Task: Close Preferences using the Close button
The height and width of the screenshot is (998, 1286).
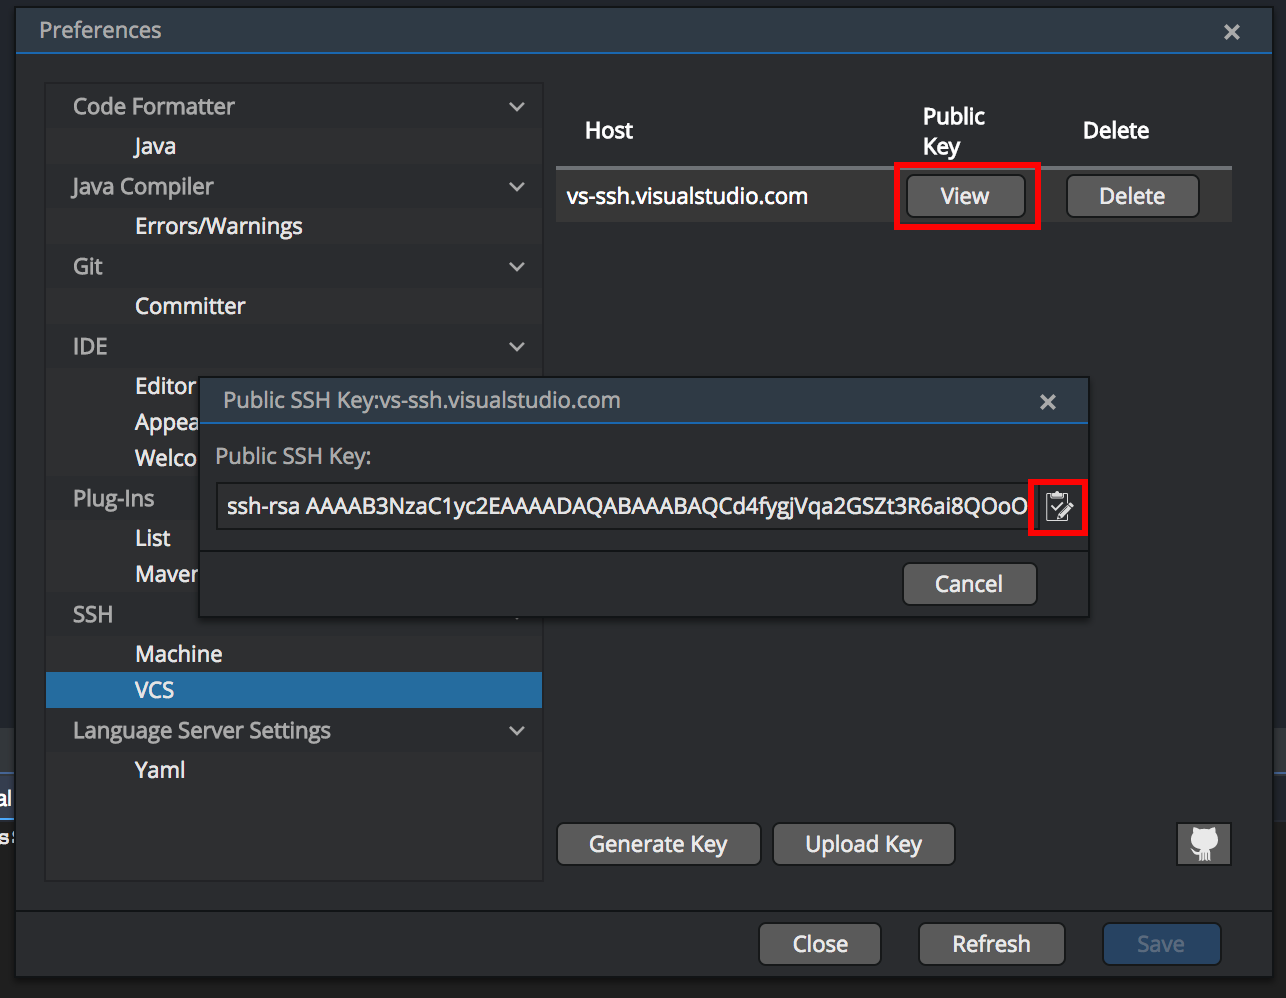Action: 820,944
